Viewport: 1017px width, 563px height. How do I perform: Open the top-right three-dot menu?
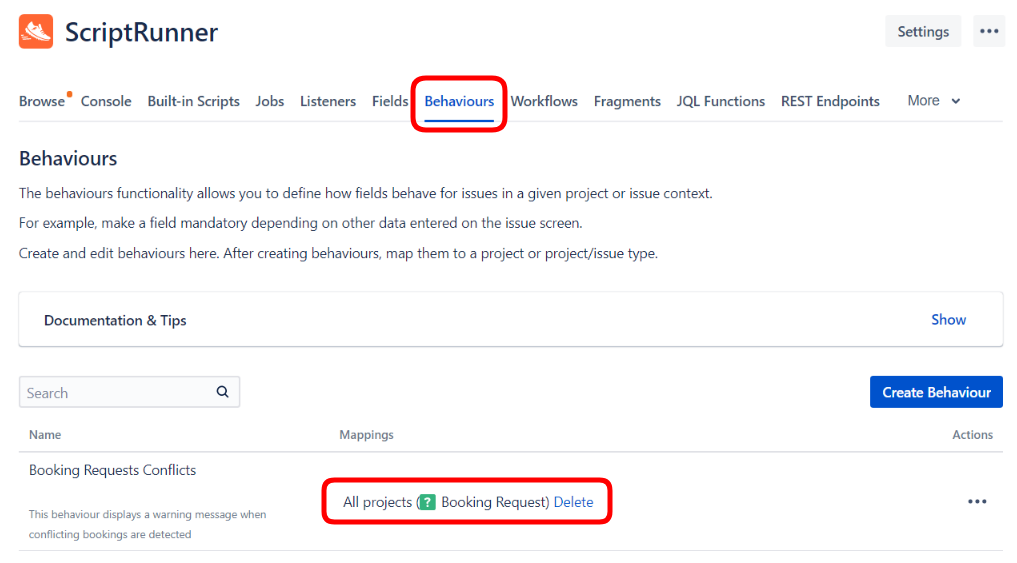[989, 31]
